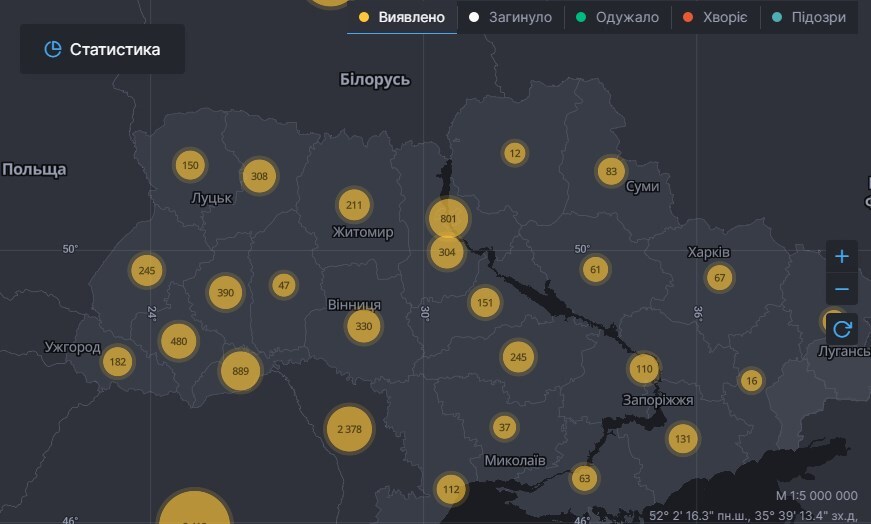Click the 889 cases cluster marker
Screen dimensions: 871x524
tap(240, 371)
